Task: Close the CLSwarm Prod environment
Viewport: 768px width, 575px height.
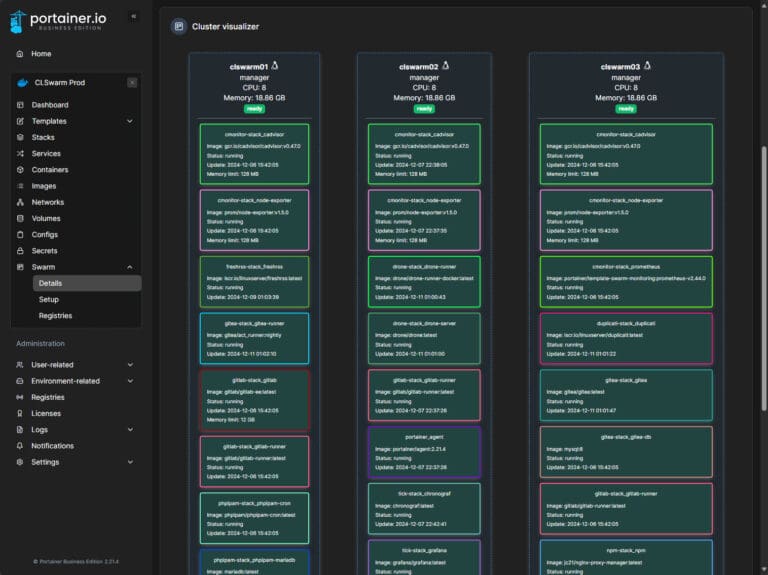Action: pos(132,83)
